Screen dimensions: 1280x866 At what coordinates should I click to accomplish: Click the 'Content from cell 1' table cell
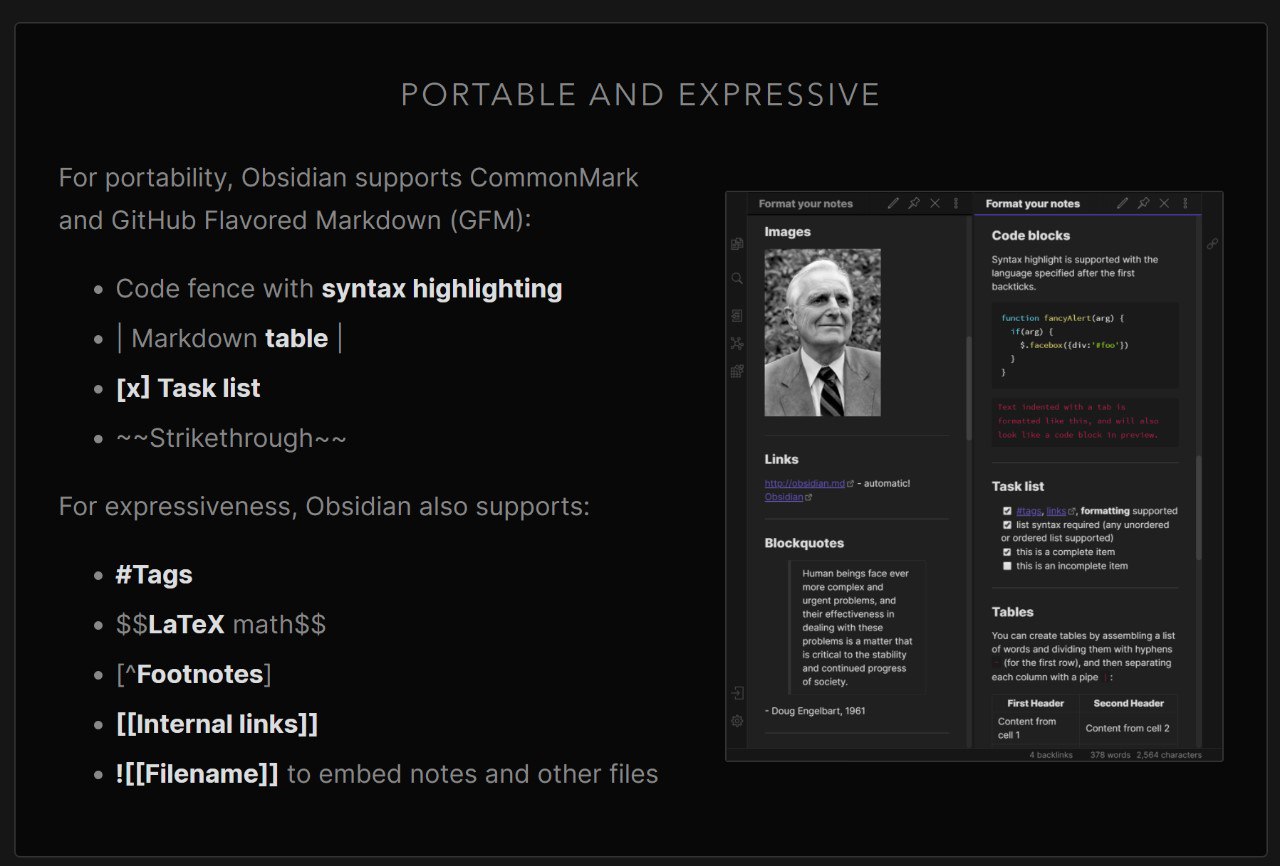click(1036, 728)
